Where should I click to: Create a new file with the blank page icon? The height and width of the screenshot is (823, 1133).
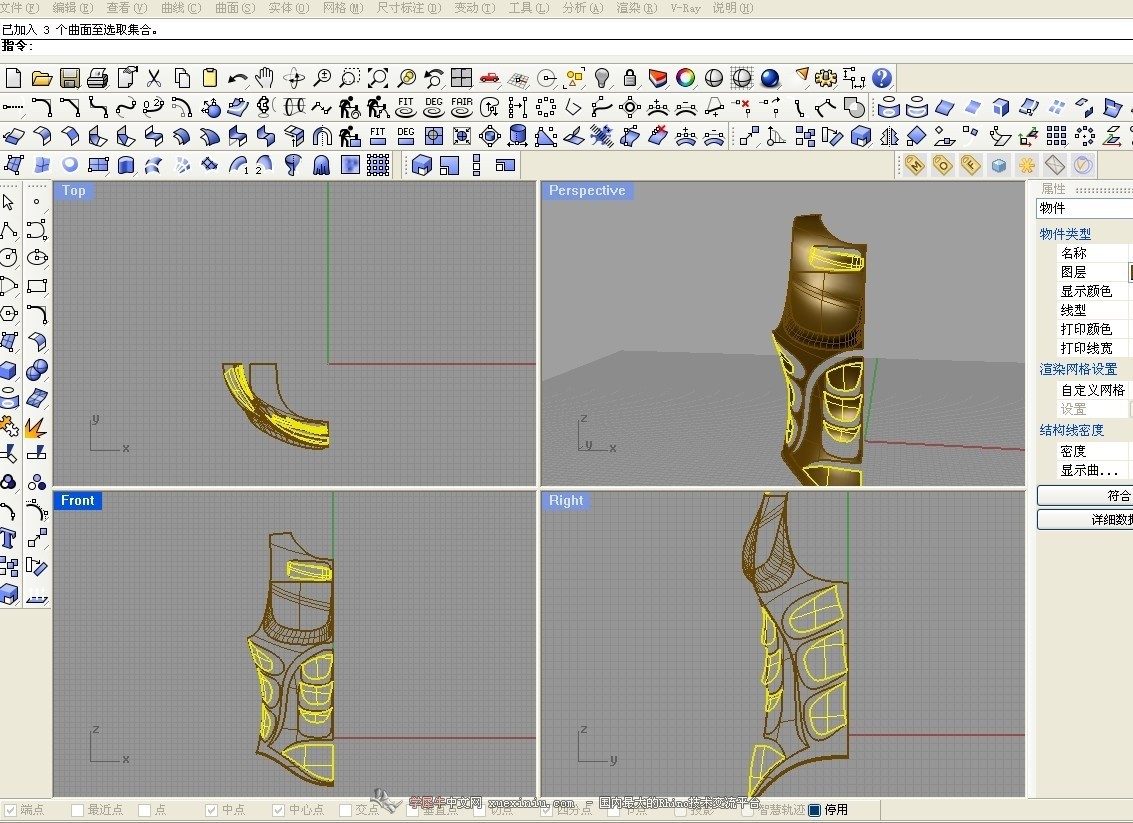pos(13,78)
